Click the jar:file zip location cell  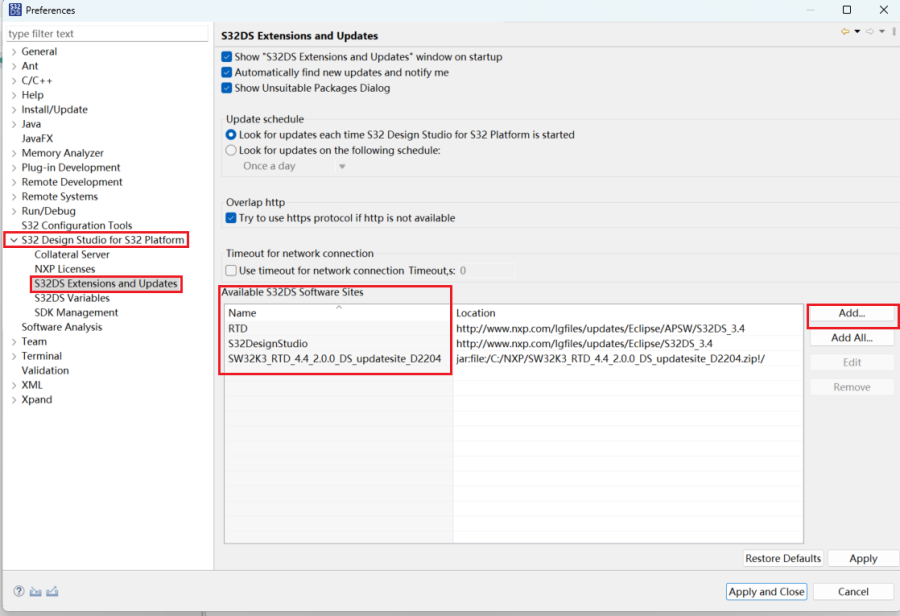click(610, 359)
